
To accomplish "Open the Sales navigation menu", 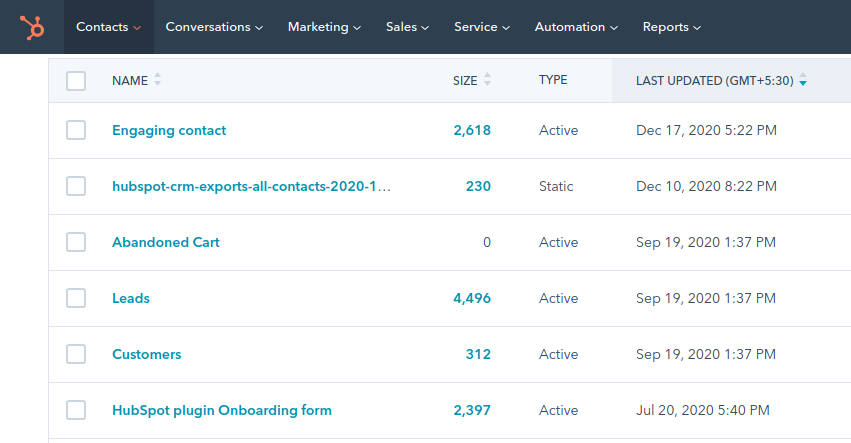I will [x=407, y=27].
